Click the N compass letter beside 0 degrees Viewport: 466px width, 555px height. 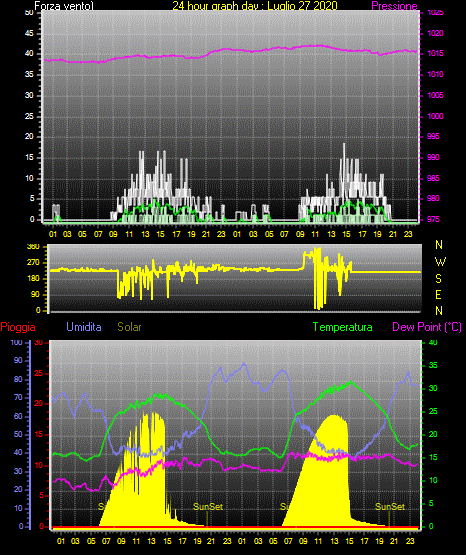tap(439, 310)
